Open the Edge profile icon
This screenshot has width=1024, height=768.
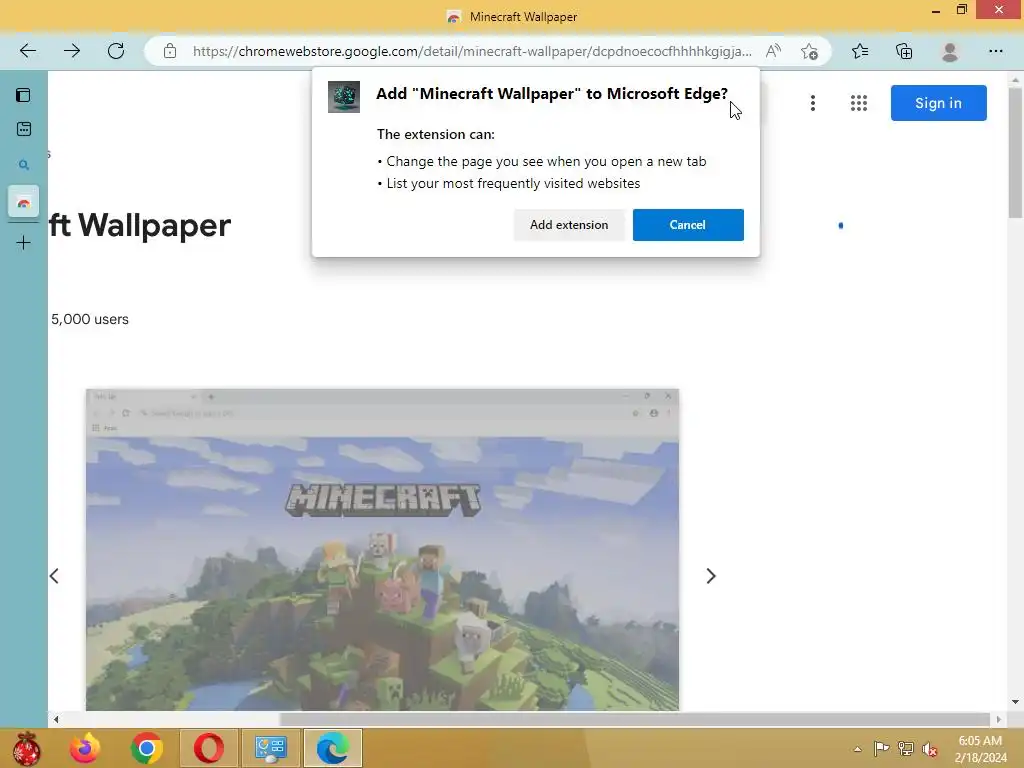950,51
